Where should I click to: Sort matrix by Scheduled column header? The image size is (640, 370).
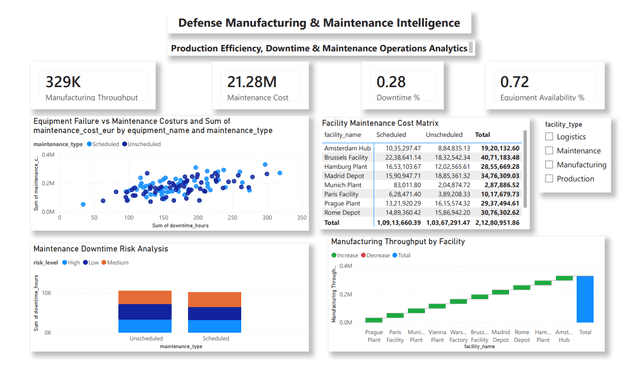(x=391, y=135)
